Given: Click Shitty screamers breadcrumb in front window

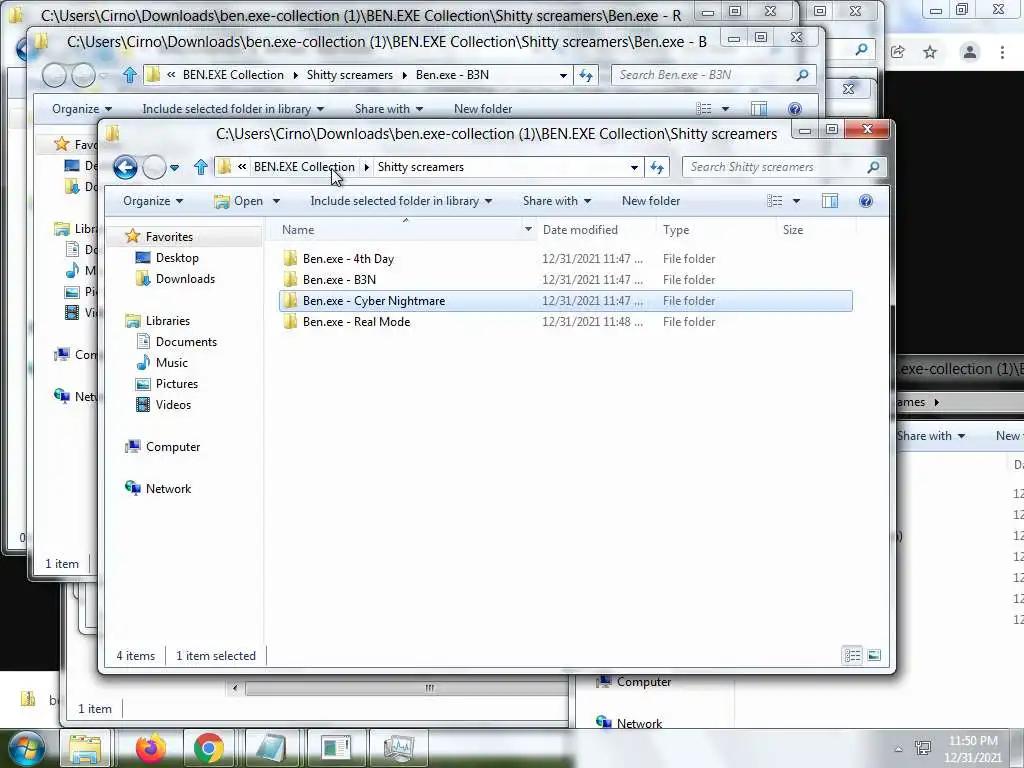Looking at the screenshot, I should pyautogui.click(x=421, y=167).
